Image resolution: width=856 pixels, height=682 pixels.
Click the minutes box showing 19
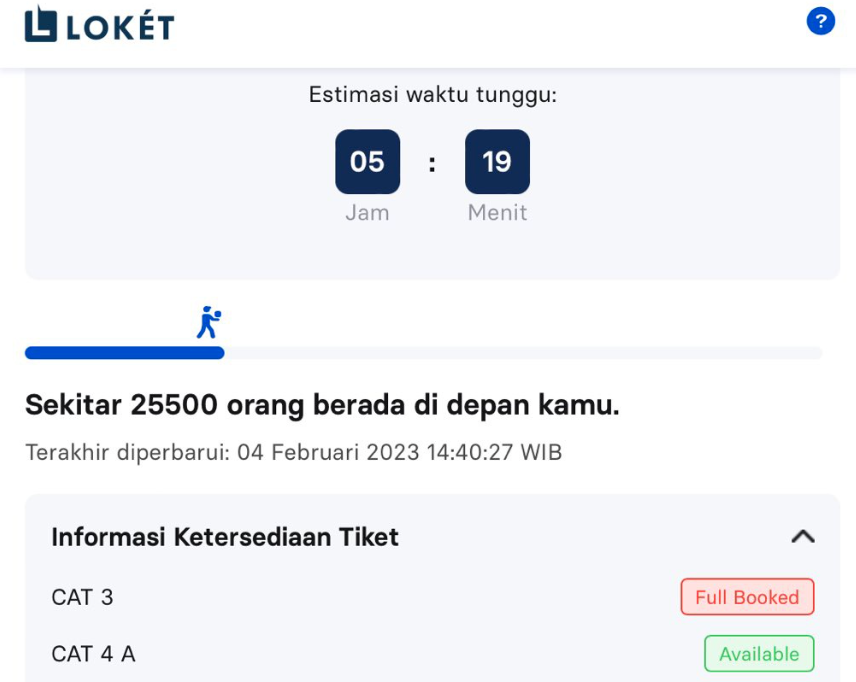point(497,162)
